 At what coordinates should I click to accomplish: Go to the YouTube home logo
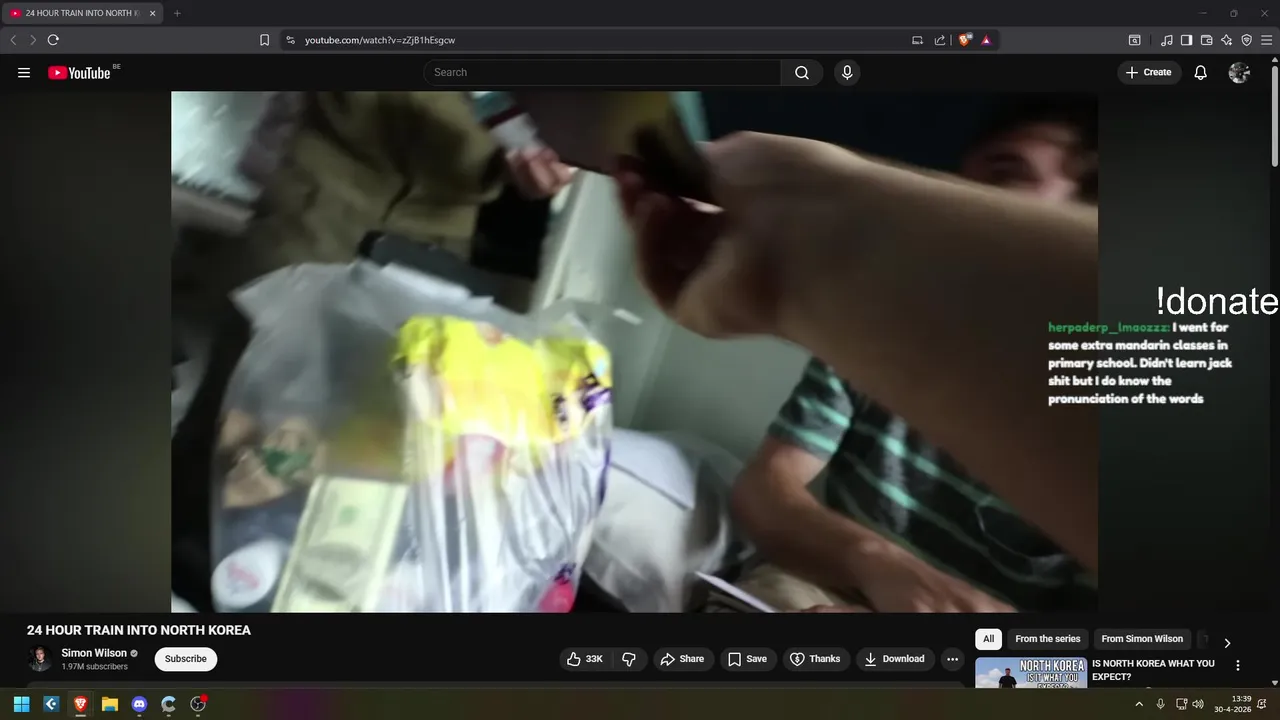(79, 72)
